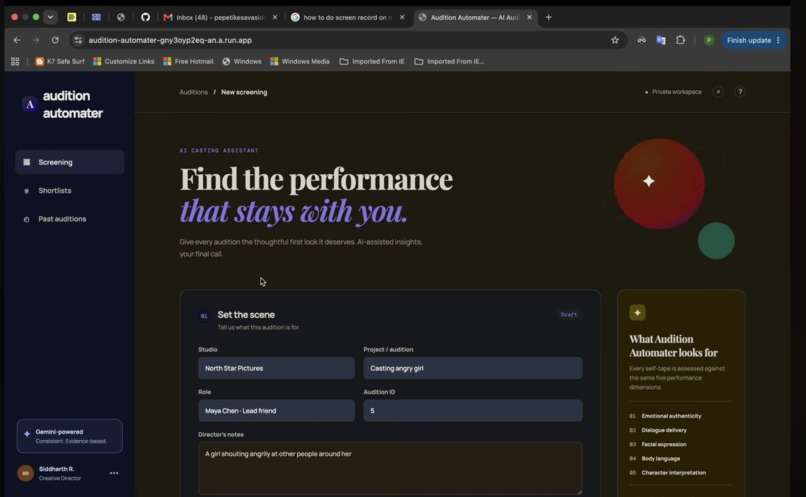The height and width of the screenshot is (497, 806).
Task: Reload the page with the refresh icon
Action: 55,40
